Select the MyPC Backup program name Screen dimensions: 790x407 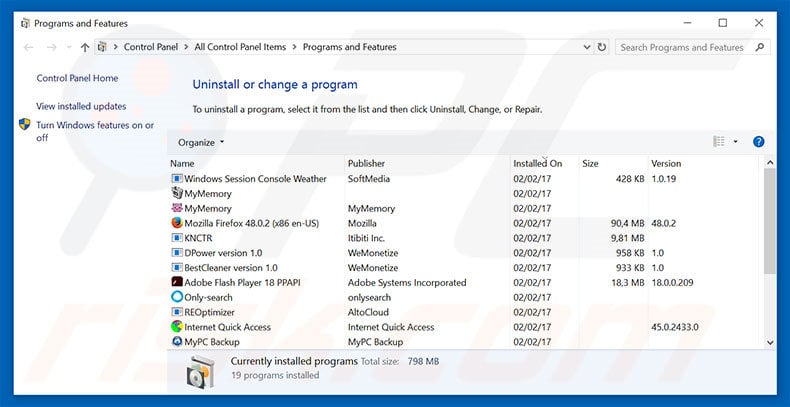click(x=212, y=342)
